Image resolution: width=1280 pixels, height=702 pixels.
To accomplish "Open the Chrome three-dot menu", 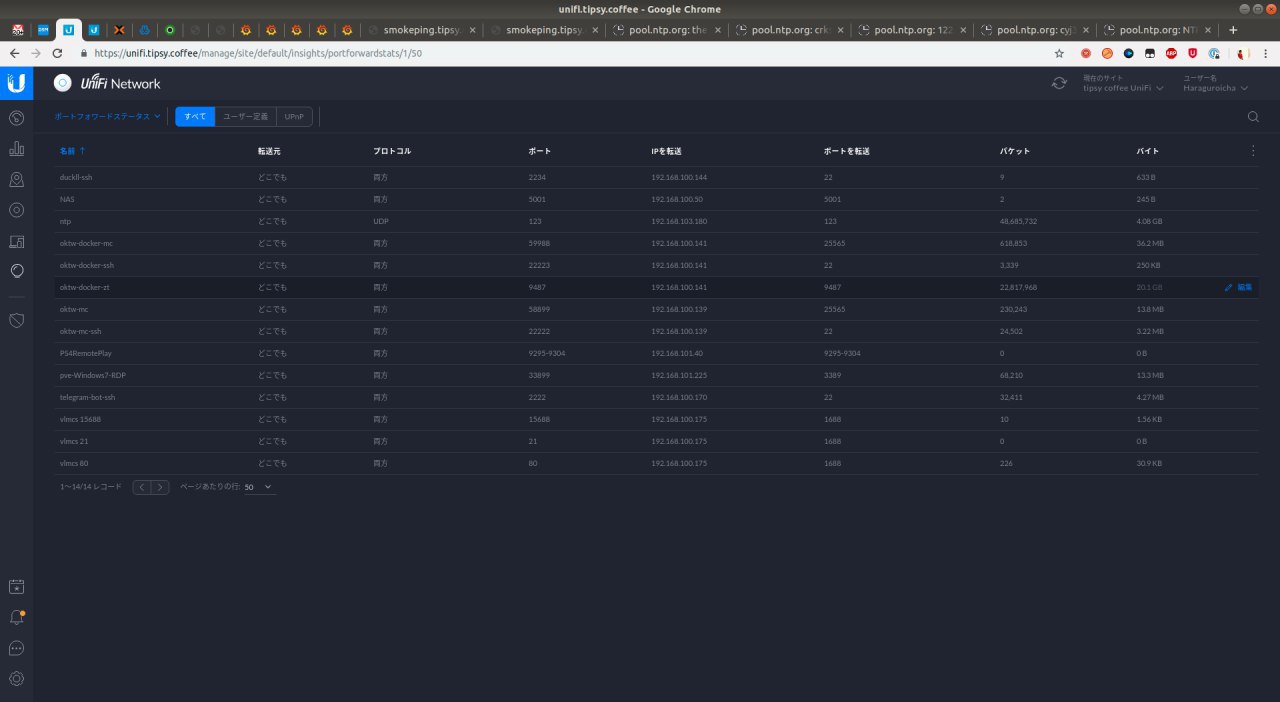I will [1266, 53].
